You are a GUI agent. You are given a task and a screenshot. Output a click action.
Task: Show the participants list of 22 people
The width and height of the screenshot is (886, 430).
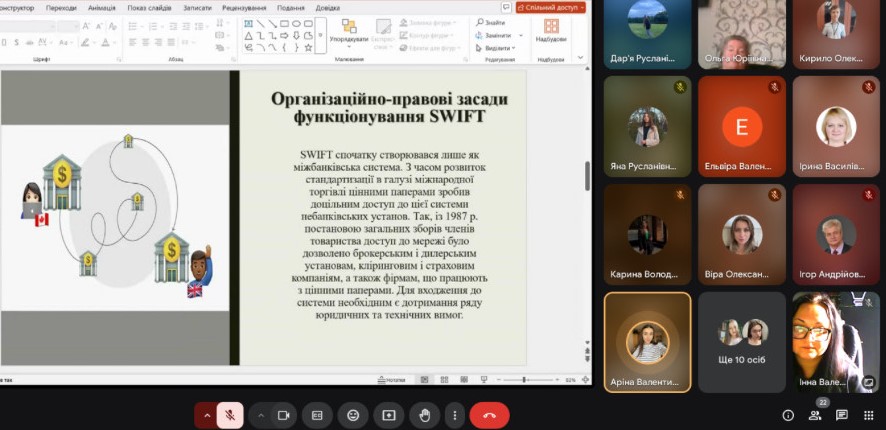click(816, 415)
